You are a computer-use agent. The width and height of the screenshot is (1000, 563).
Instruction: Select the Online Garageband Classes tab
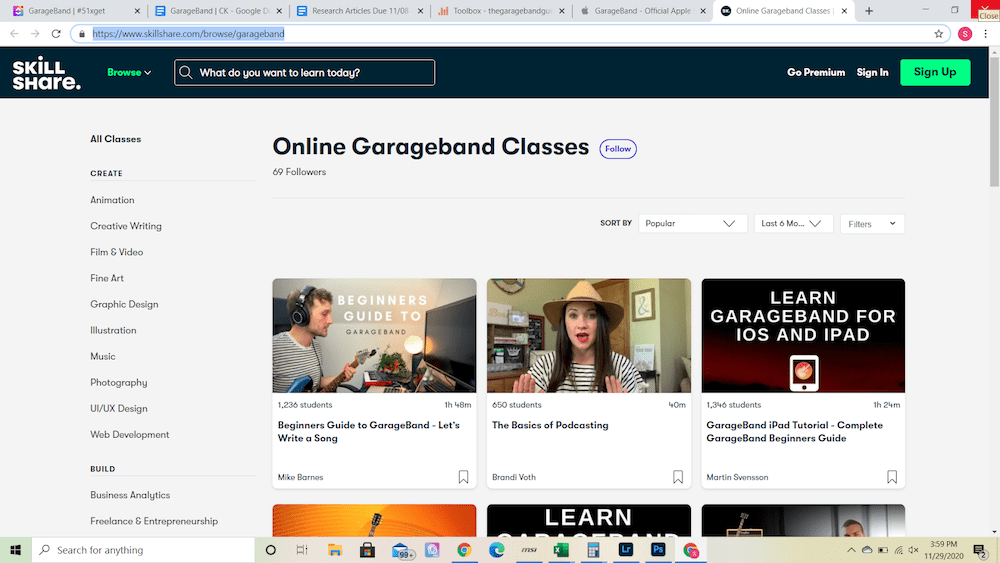coord(783,11)
